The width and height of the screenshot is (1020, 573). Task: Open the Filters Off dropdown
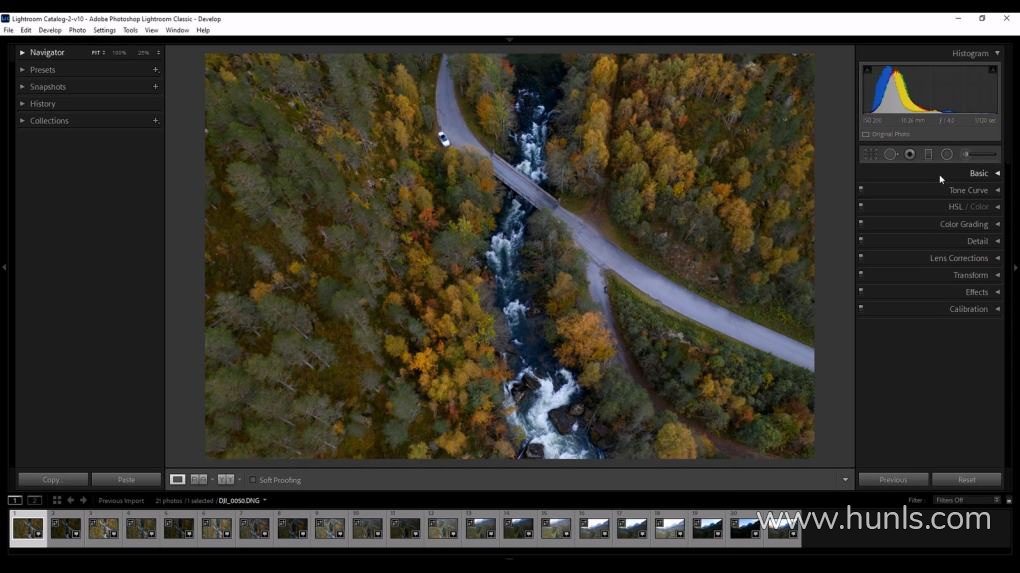[967, 500]
